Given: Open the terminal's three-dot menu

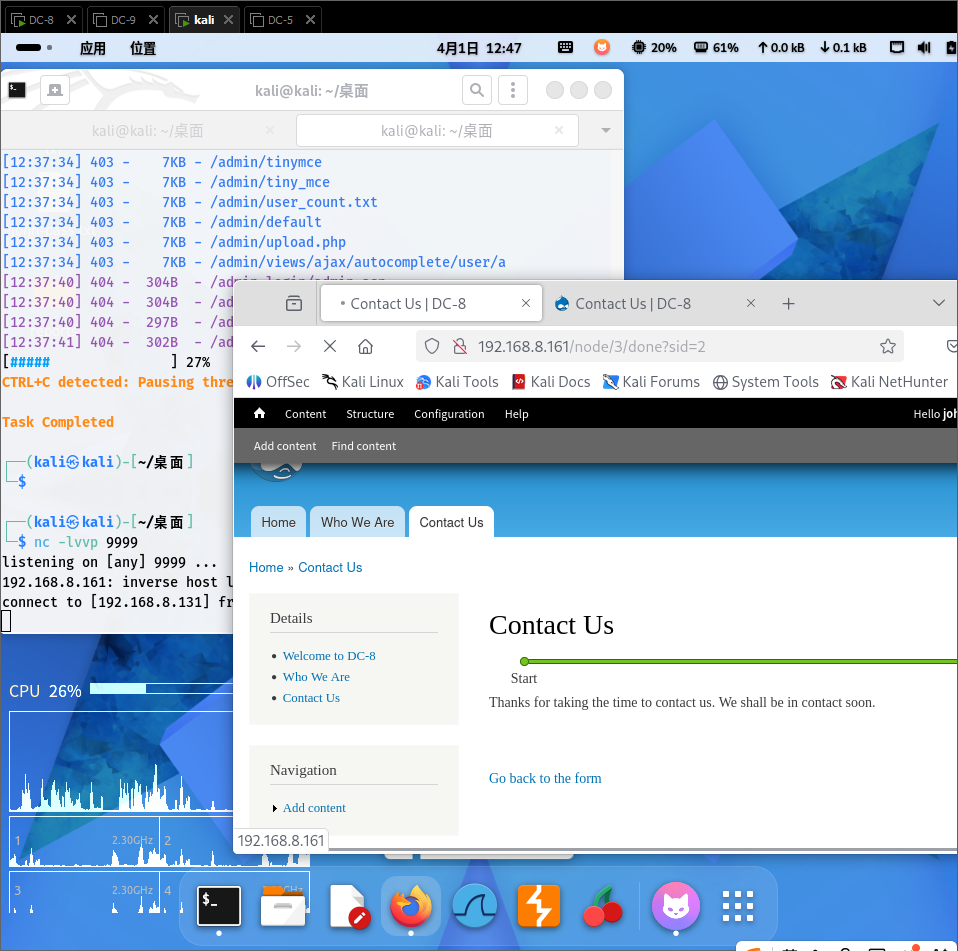Looking at the screenshot, I should click(512, 90).
